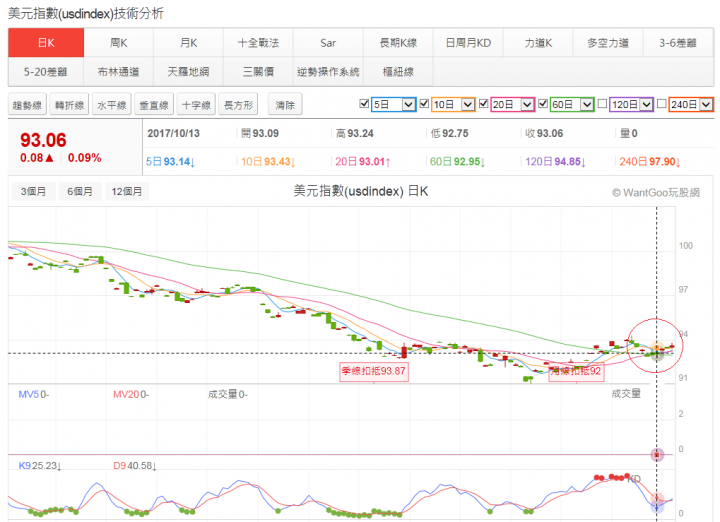Viewport: 720px width, 522px height.
Task: Switch to the 周K tab
Action: (118, 44)
